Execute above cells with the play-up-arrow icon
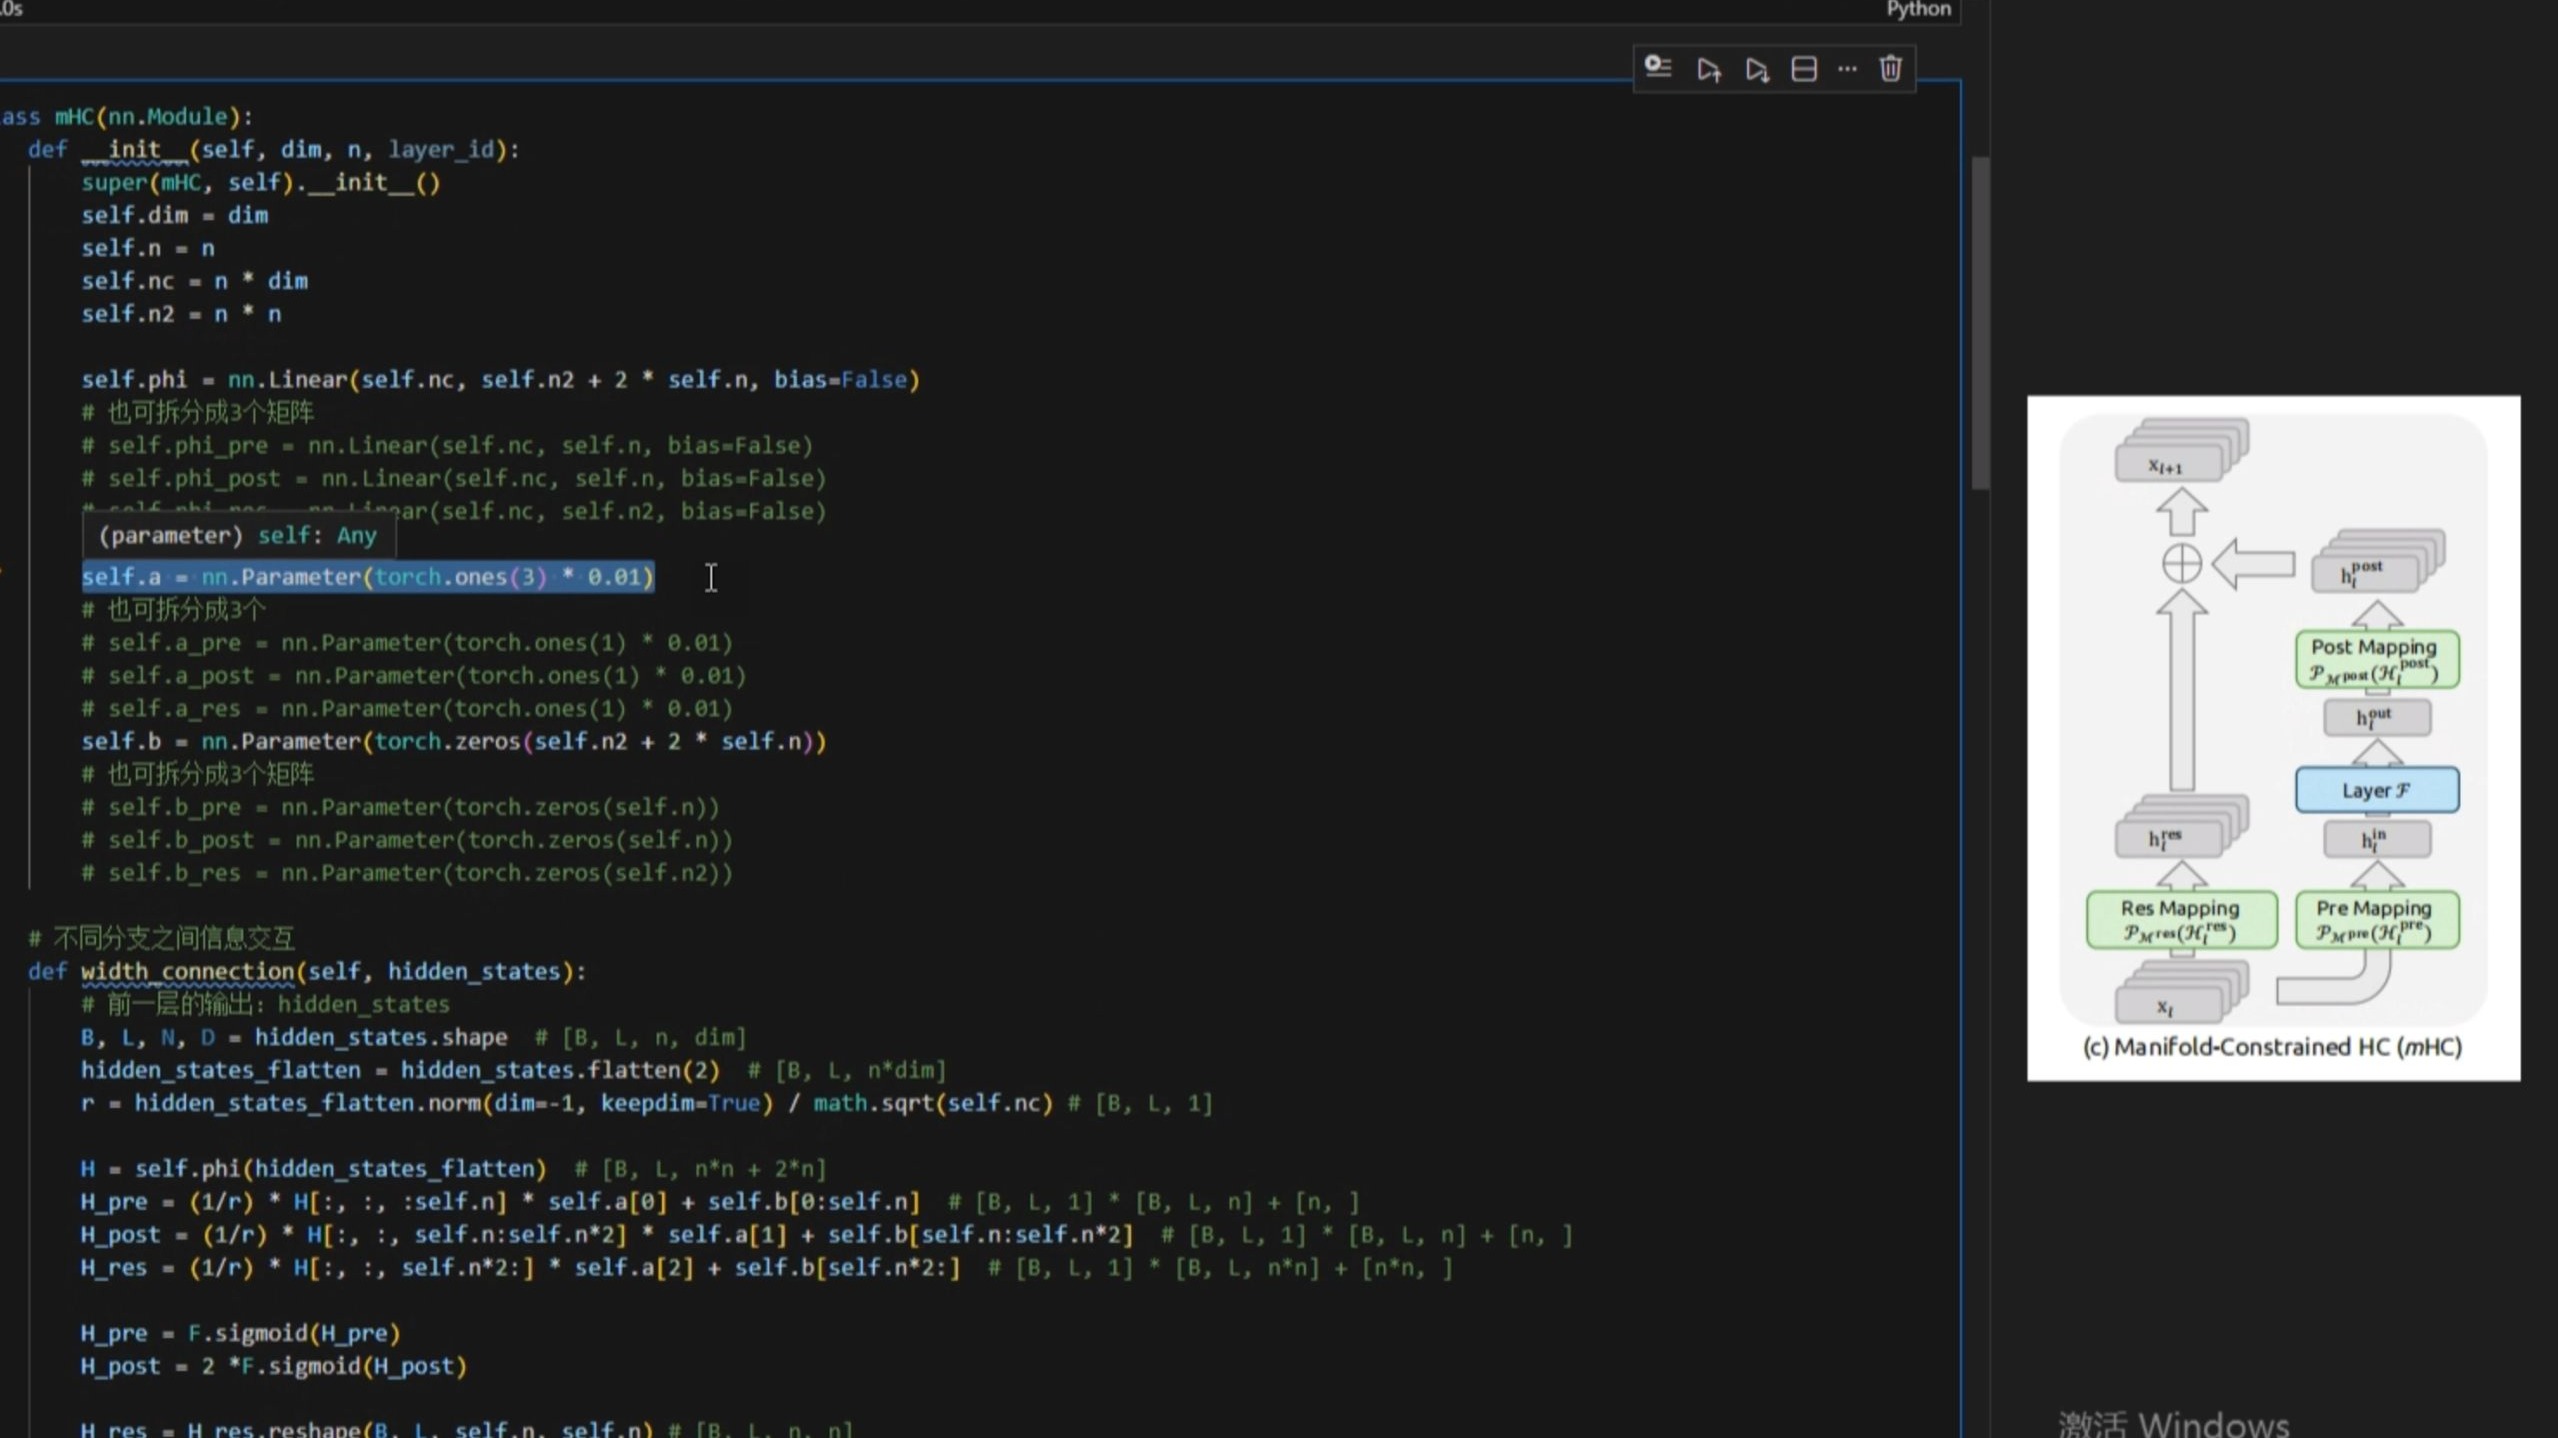Image resolution: width=2558 pixels, height=1438 pixels. 1708,69
